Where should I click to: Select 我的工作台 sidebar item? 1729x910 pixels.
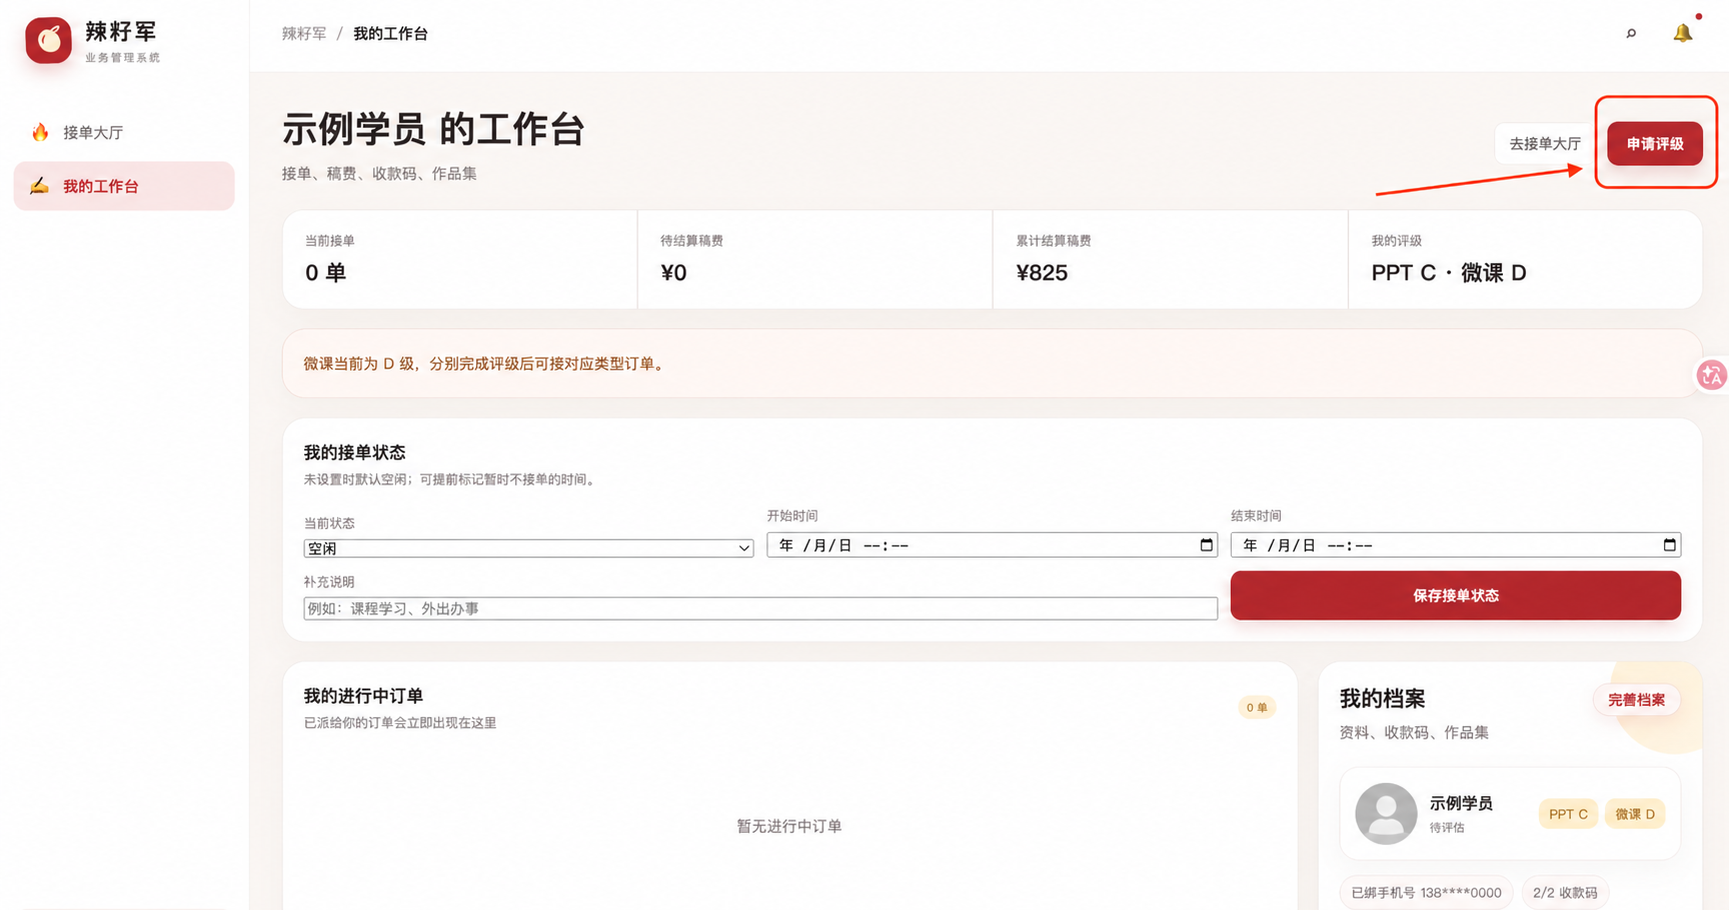pos(124,186)
